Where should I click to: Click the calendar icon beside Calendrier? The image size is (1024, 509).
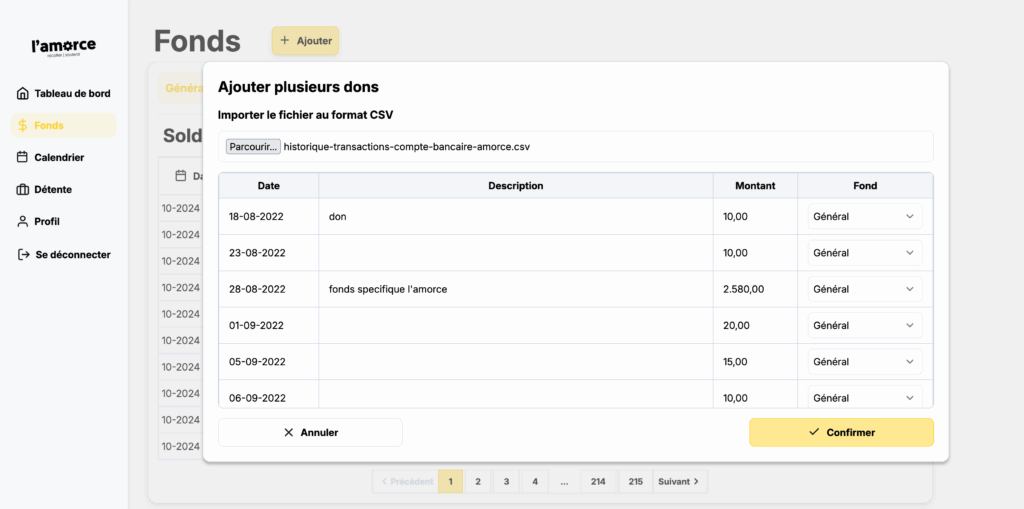pyautogui.click(x=23, y=157)
